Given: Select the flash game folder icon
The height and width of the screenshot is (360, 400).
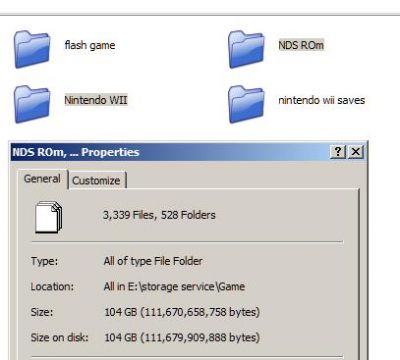Looking at the screenshot, I should 32,49.
